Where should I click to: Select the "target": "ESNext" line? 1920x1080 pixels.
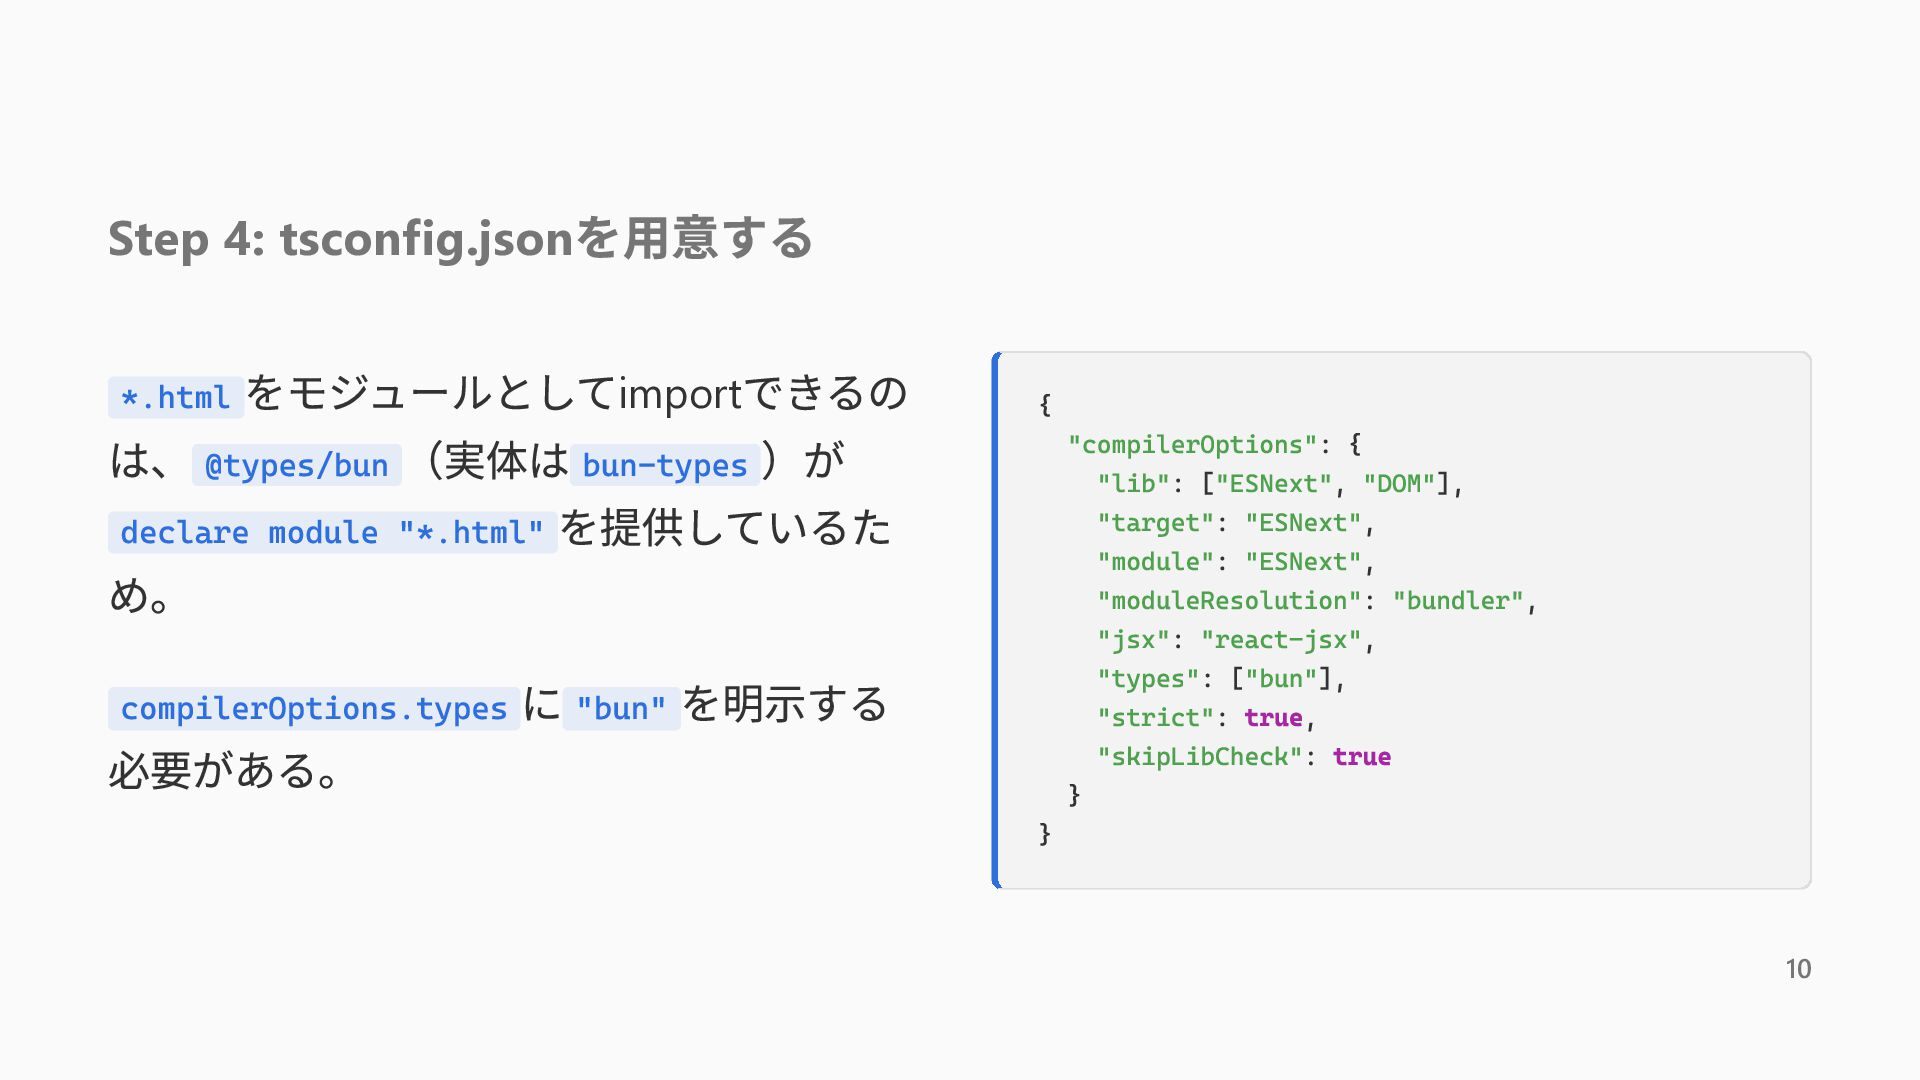click(x=1236, y=523)
